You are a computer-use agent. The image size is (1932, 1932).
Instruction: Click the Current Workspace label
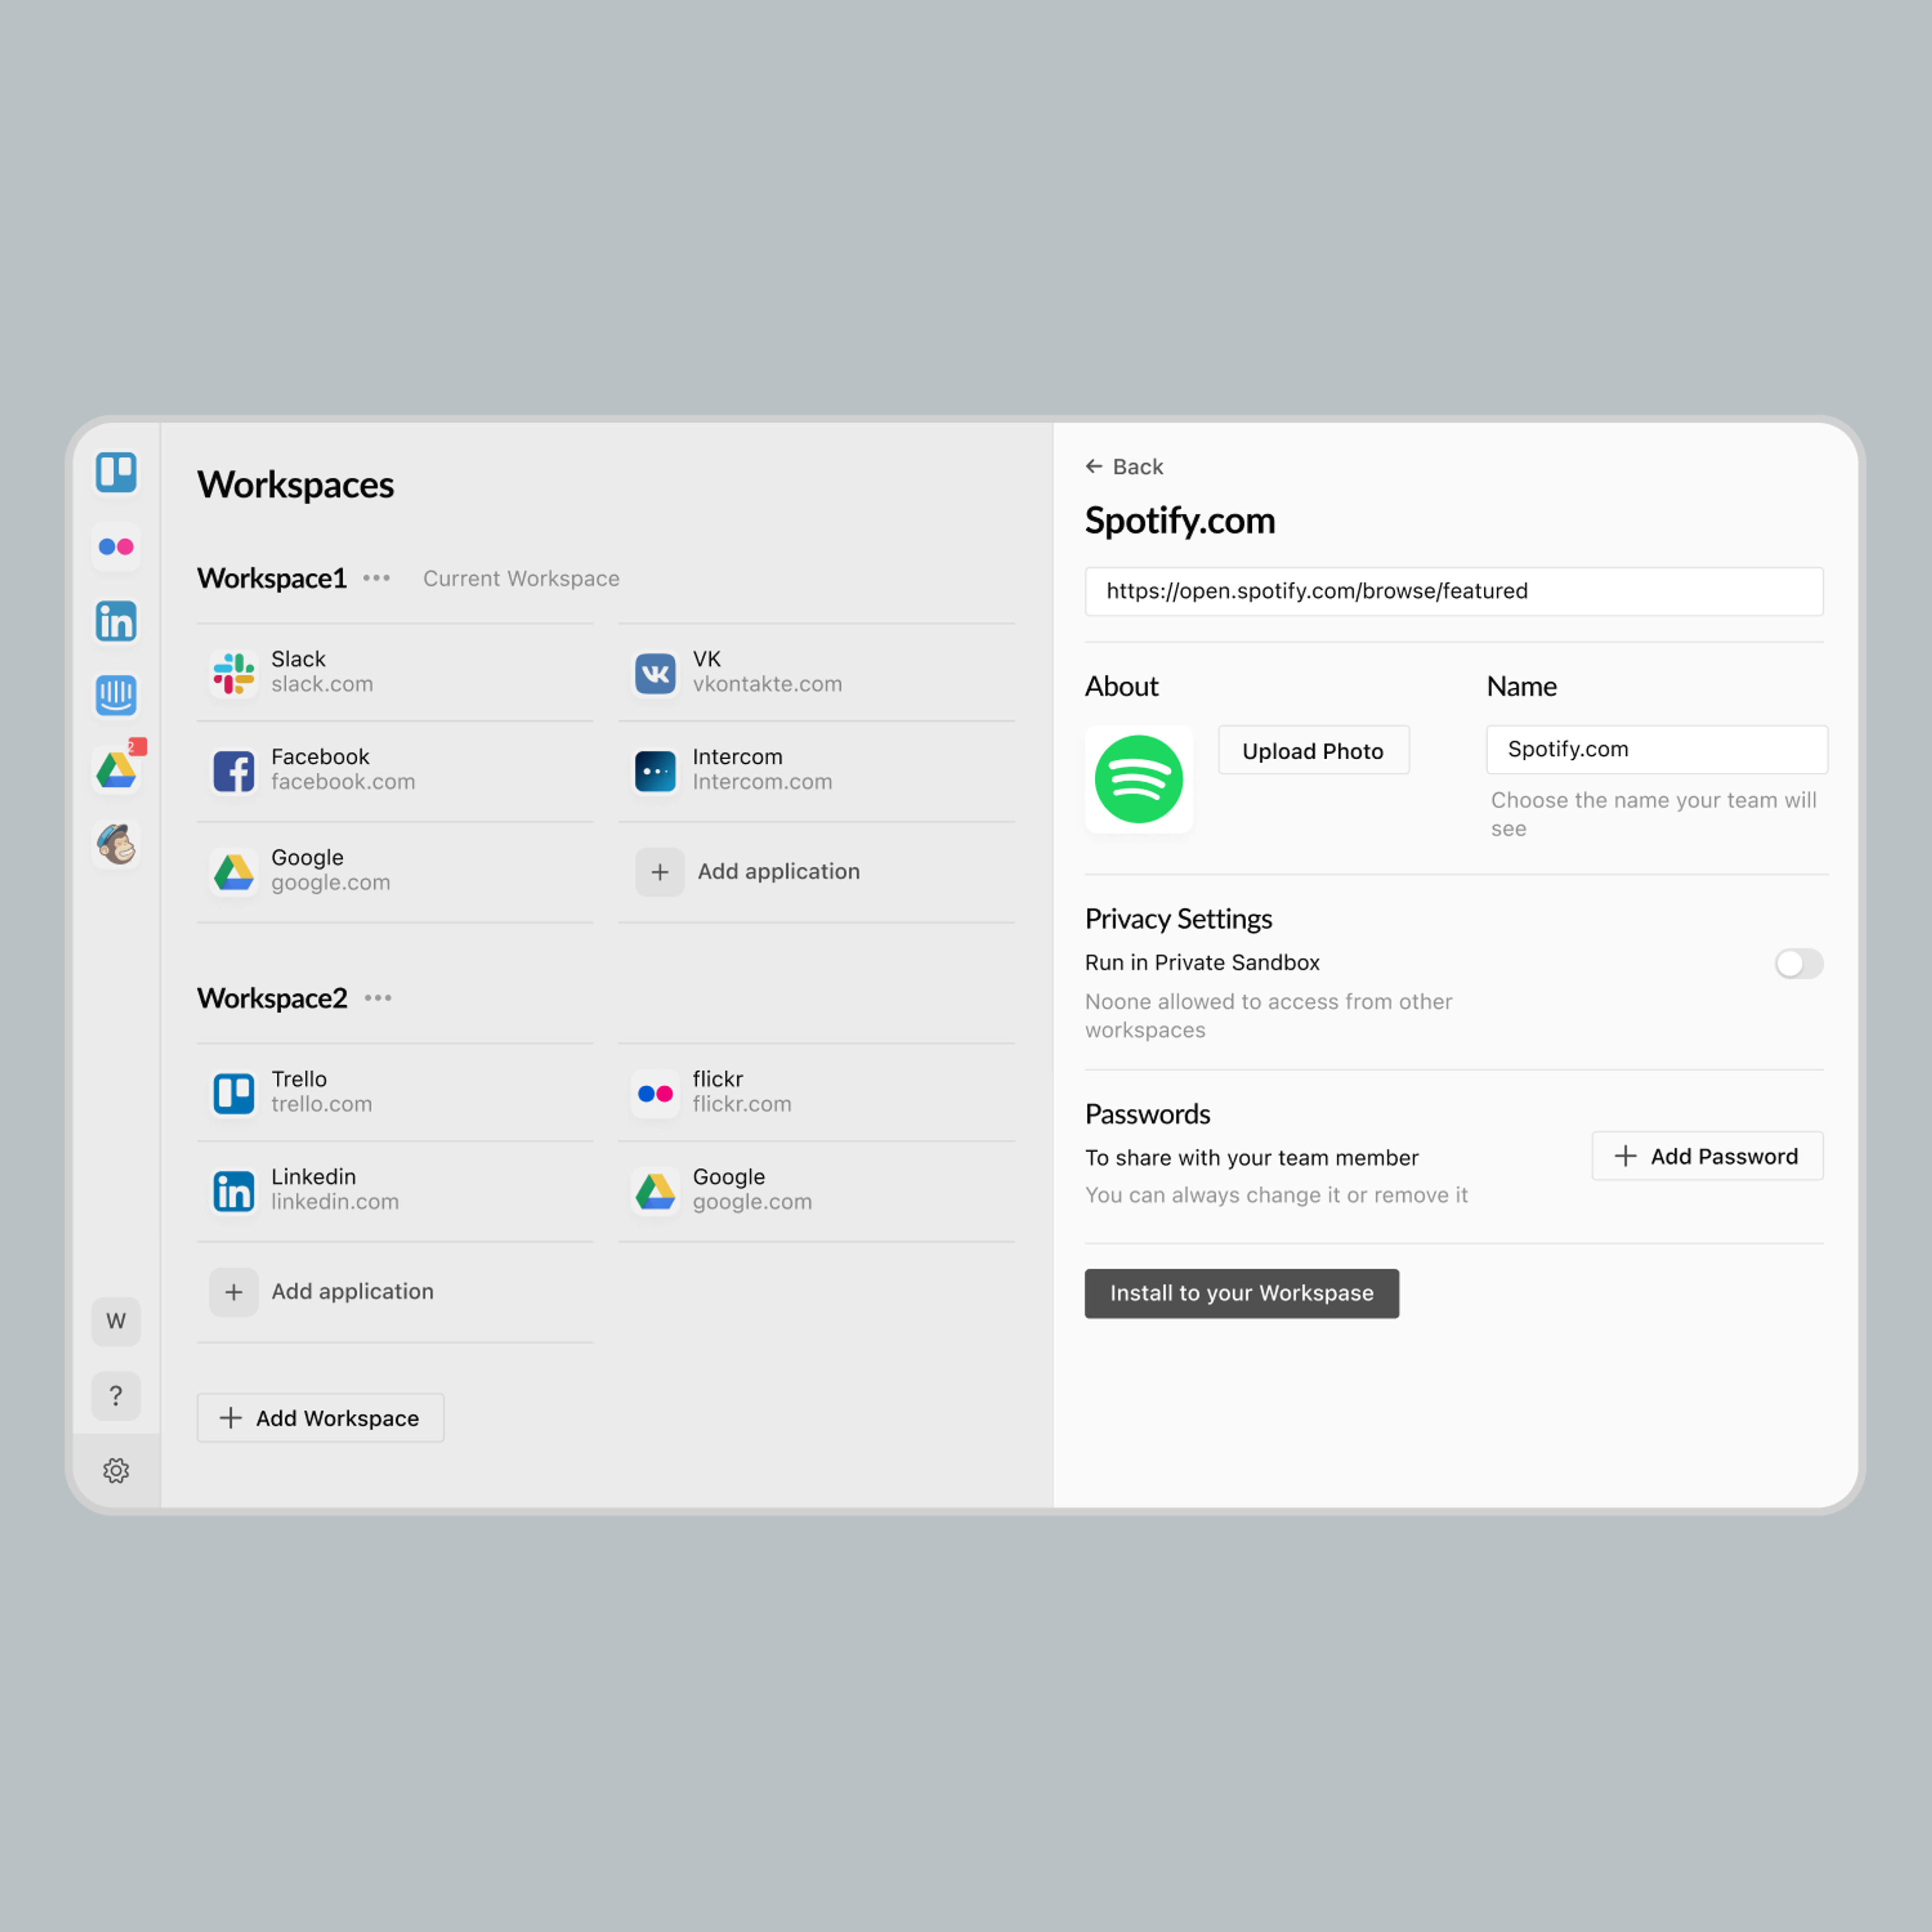pyautogui.click(x=521, y=579)
